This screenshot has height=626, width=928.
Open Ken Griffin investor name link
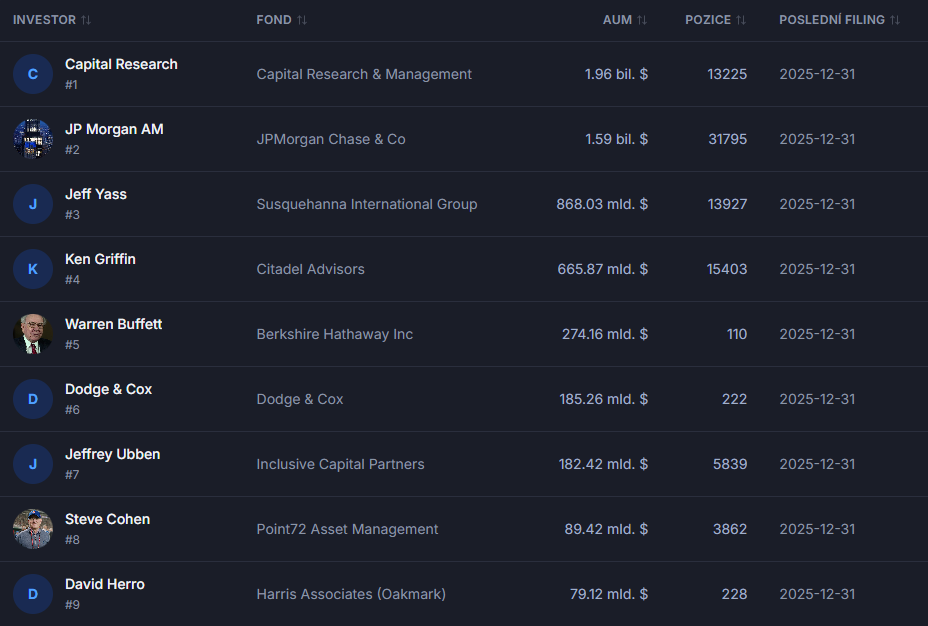tap(100, 259)
